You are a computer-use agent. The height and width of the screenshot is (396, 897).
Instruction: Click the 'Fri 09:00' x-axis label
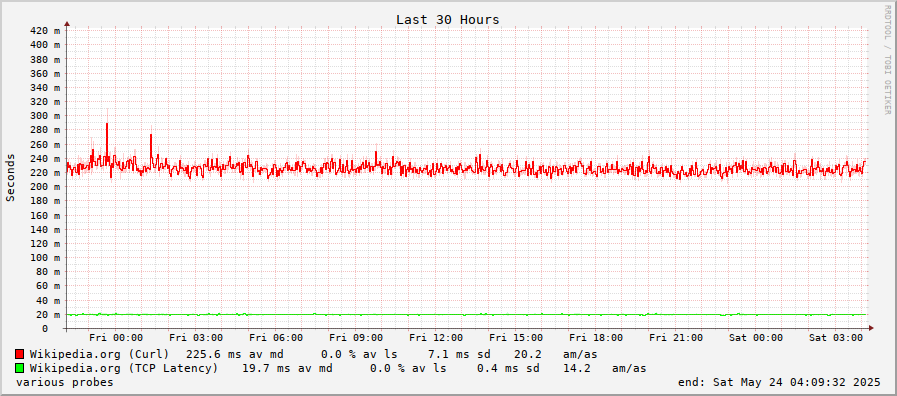[x=356, y=339]
